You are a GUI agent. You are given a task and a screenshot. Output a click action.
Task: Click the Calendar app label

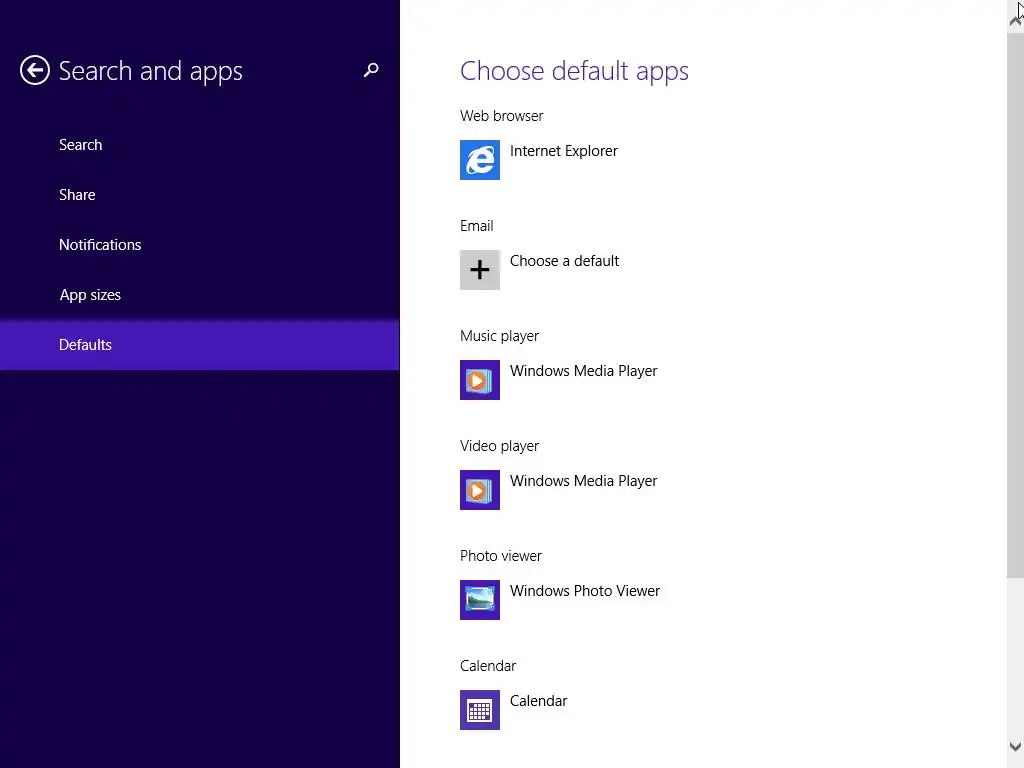click(538, 701)
